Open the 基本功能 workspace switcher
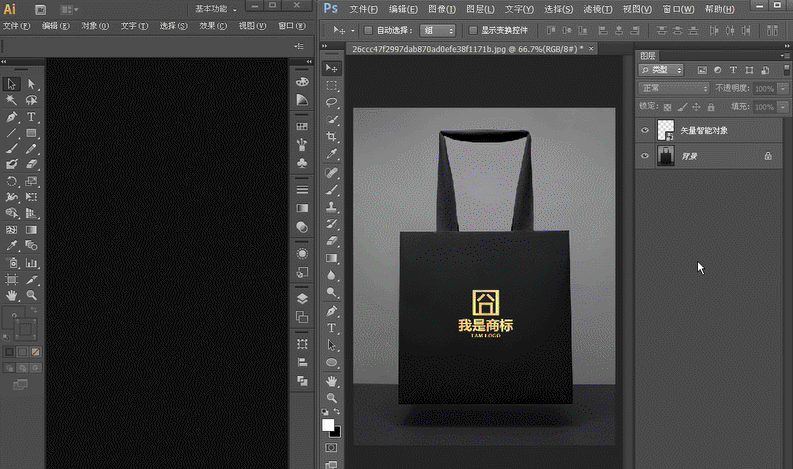Screen dimensions: 793x469 point(216,9)
